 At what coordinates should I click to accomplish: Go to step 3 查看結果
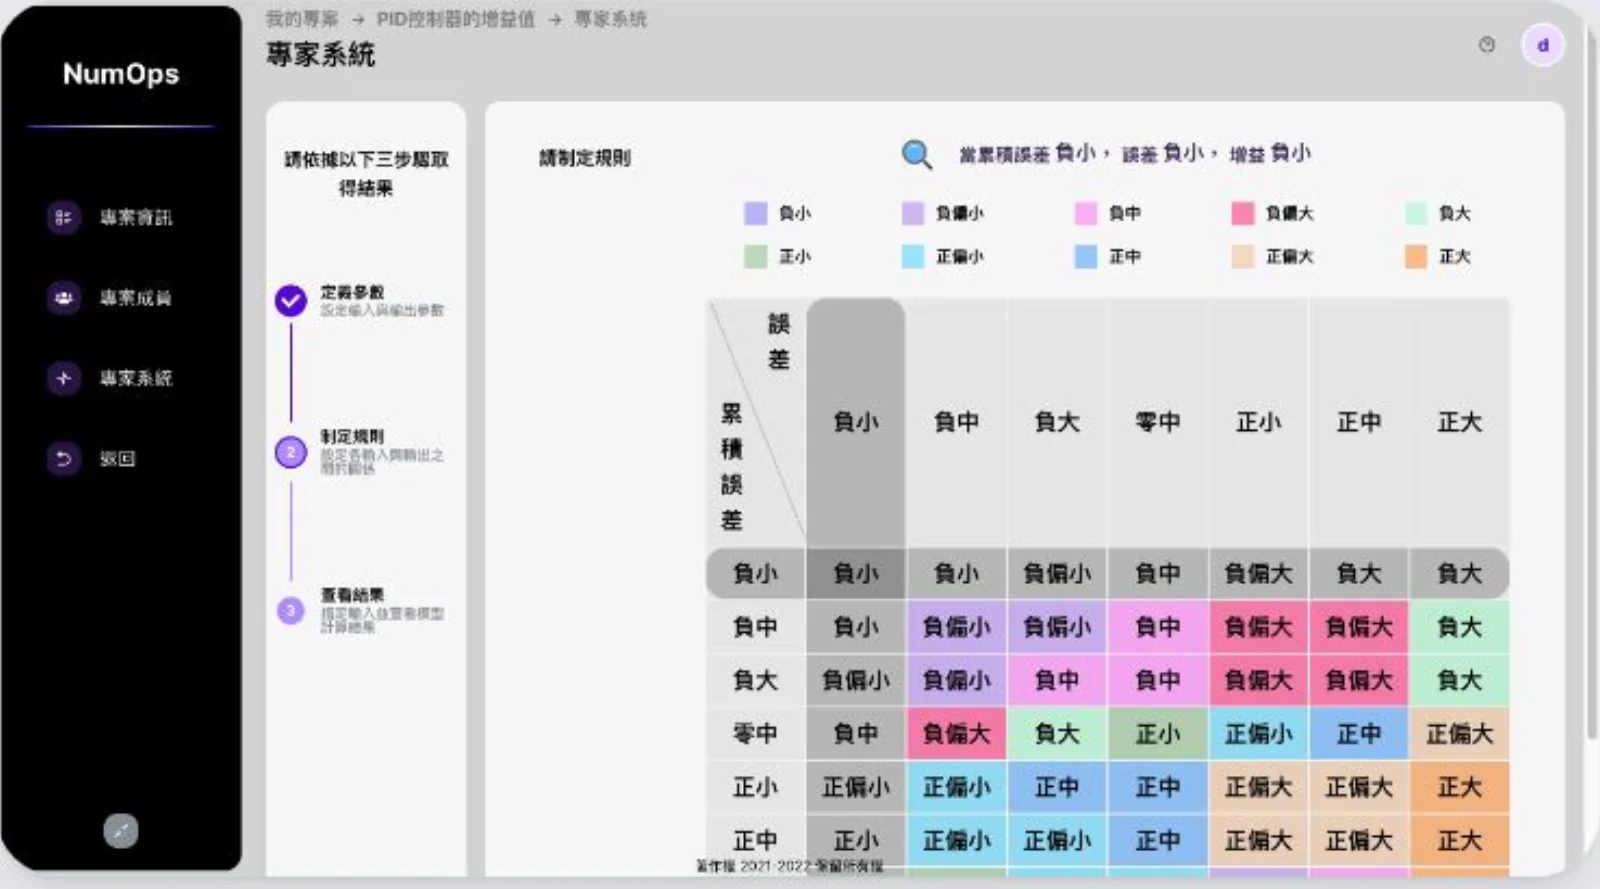click(x=291, y=610)
